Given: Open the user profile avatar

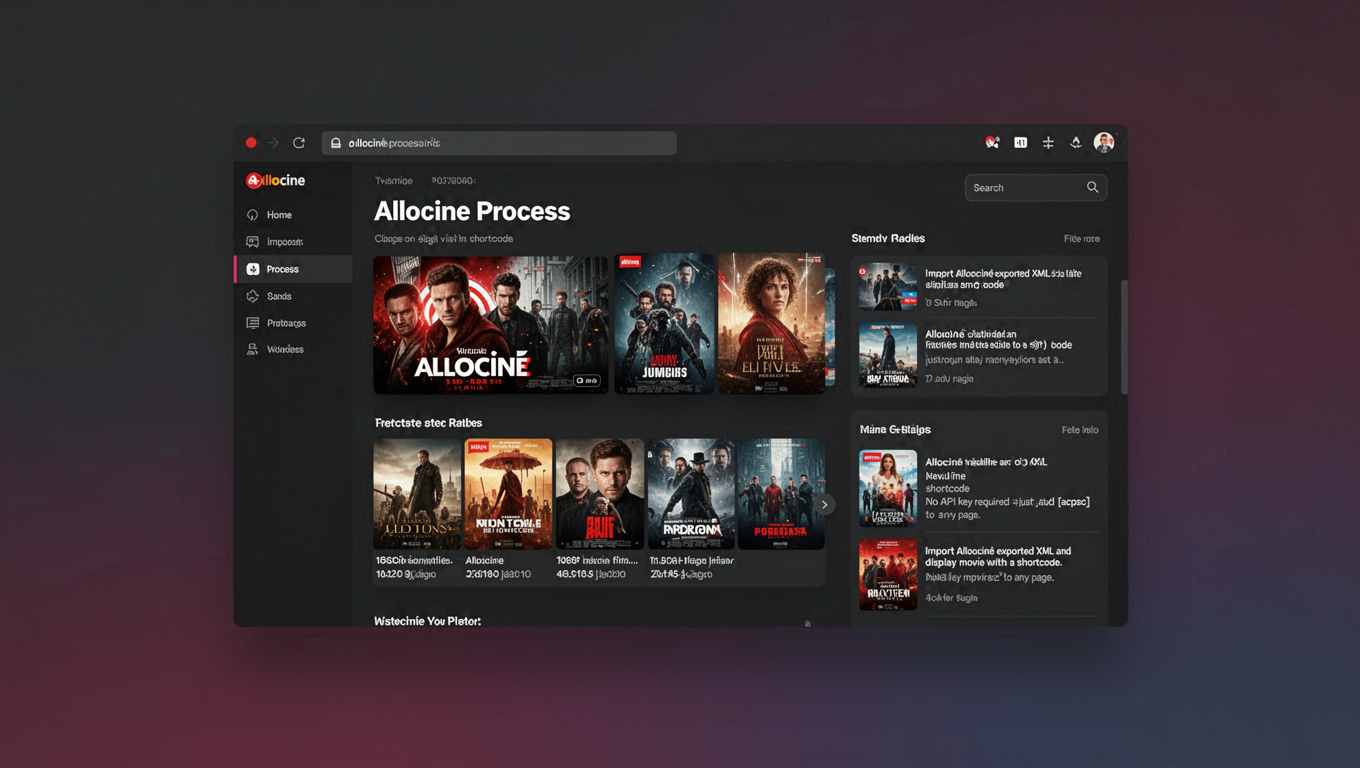Looking at the screenshot, I should click(1104, 143).
